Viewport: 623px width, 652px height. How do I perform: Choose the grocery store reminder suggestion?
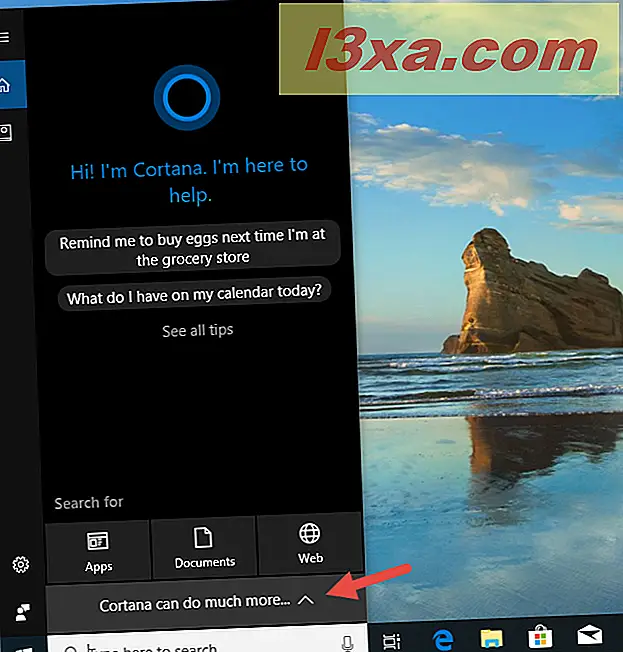point(193,248)
